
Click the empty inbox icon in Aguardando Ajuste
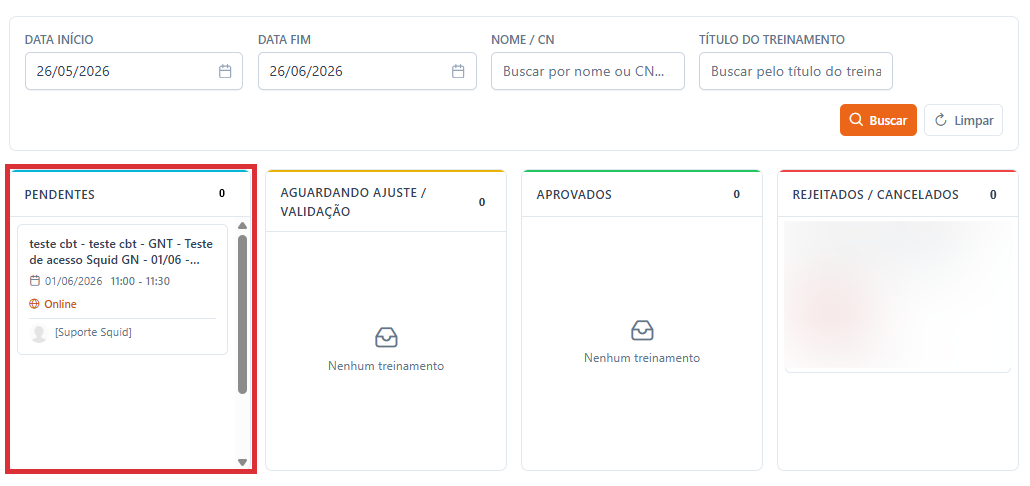coord(386,338)
